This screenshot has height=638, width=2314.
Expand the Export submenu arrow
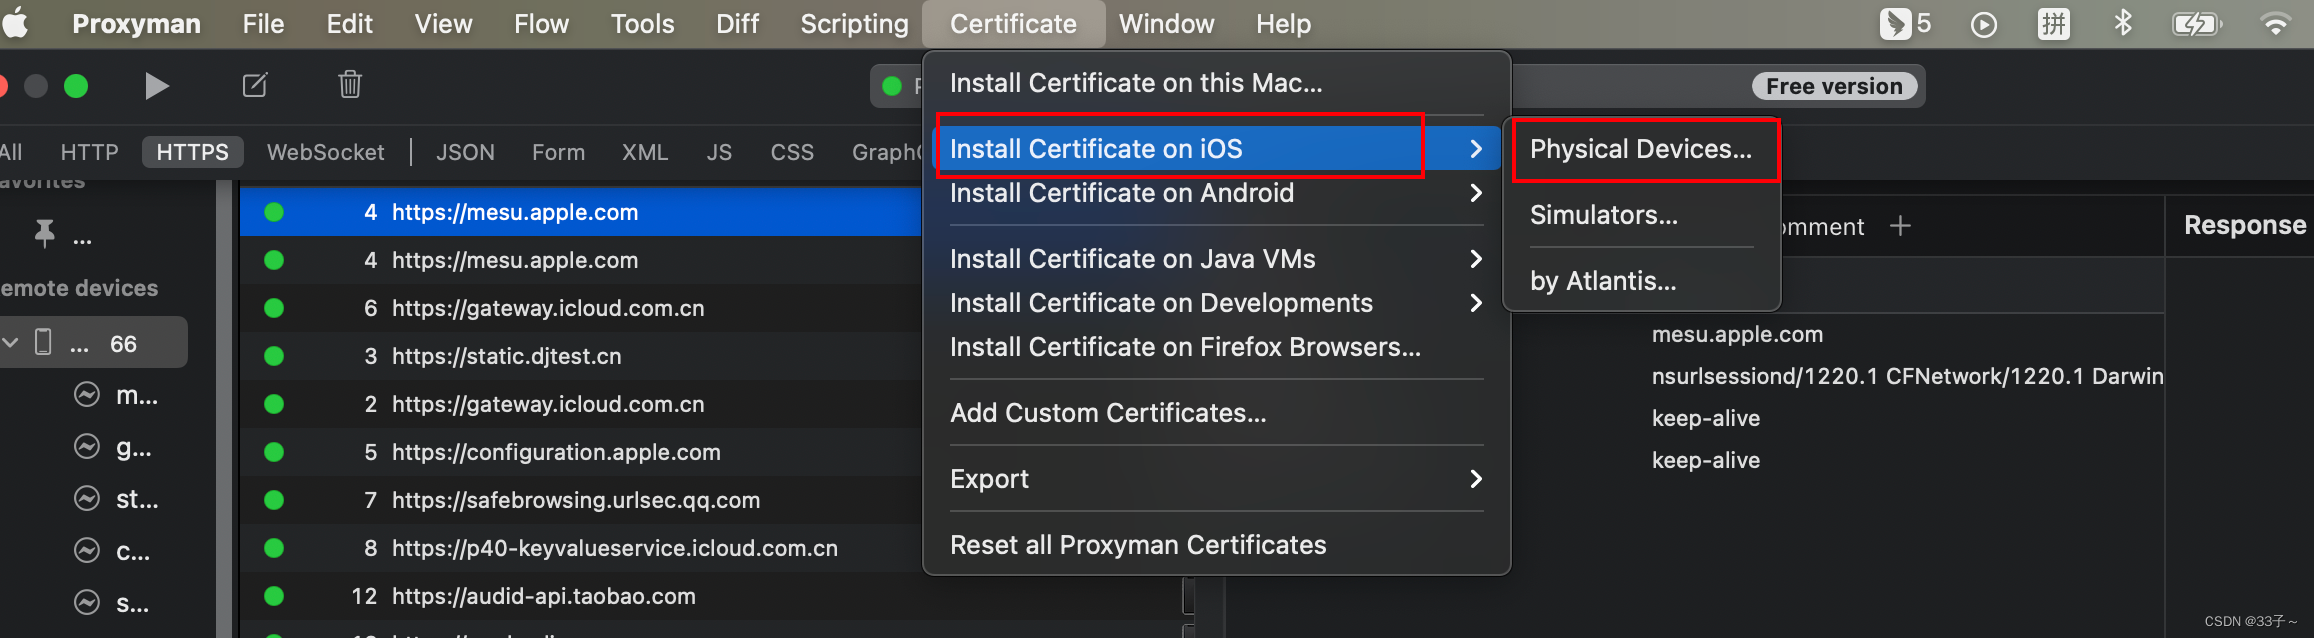(x=1476, y=479)
